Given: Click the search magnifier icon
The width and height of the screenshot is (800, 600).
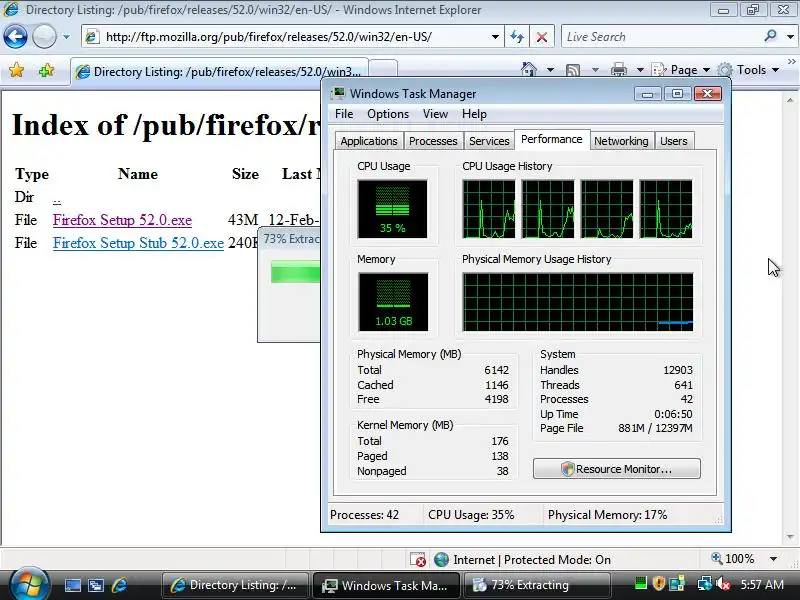Looking at the screenshot, I should 770,36.
